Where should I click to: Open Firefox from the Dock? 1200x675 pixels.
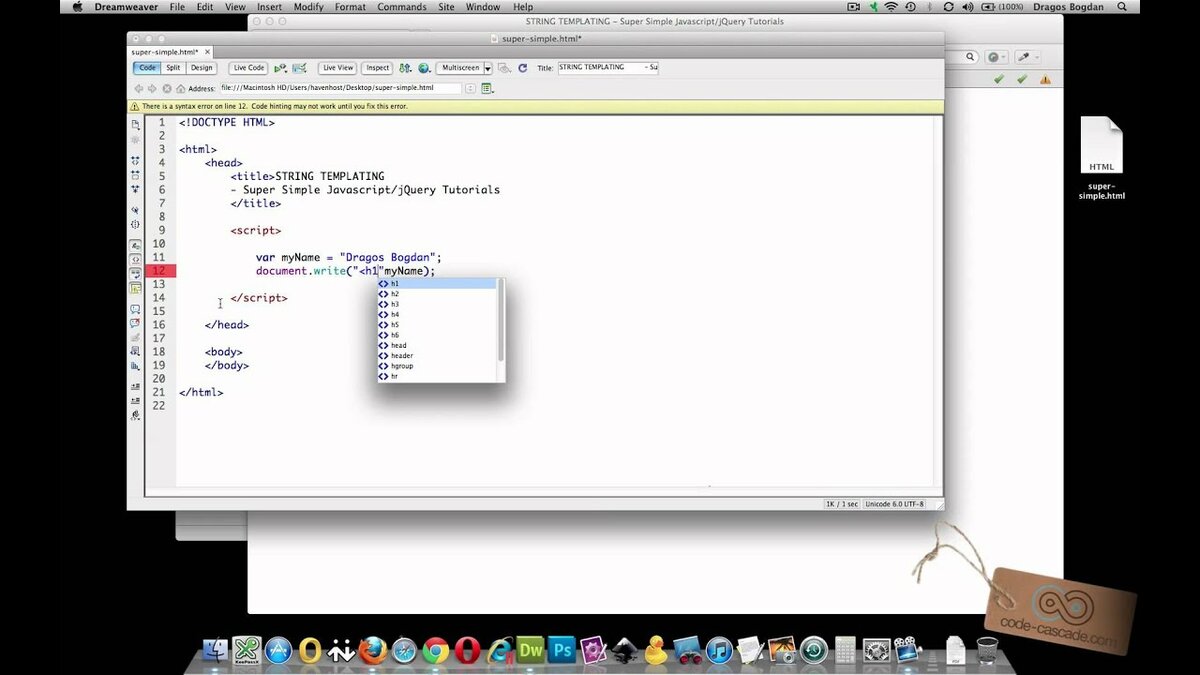click(x=373, y=650)
